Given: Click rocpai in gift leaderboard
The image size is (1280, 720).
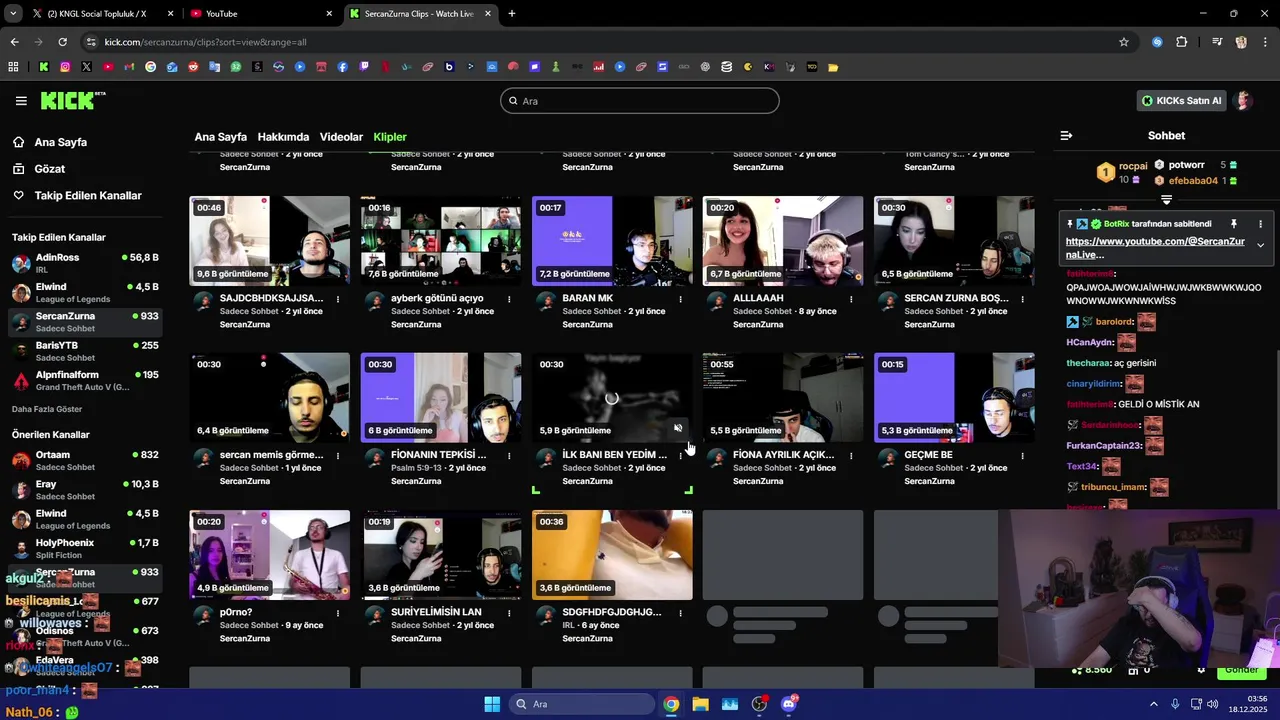Looking at the screenshot, I should point(1133,167).
